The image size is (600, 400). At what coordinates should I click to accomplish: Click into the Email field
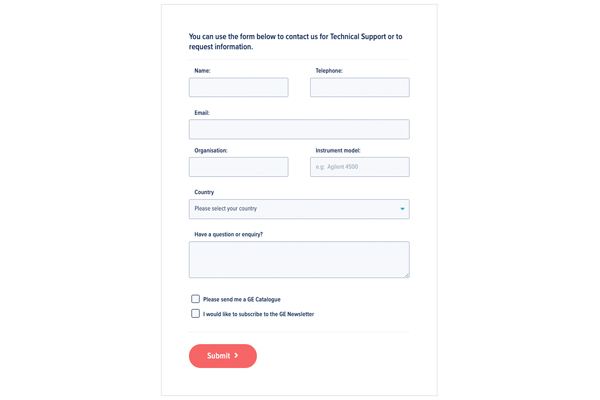click(299, 129)
